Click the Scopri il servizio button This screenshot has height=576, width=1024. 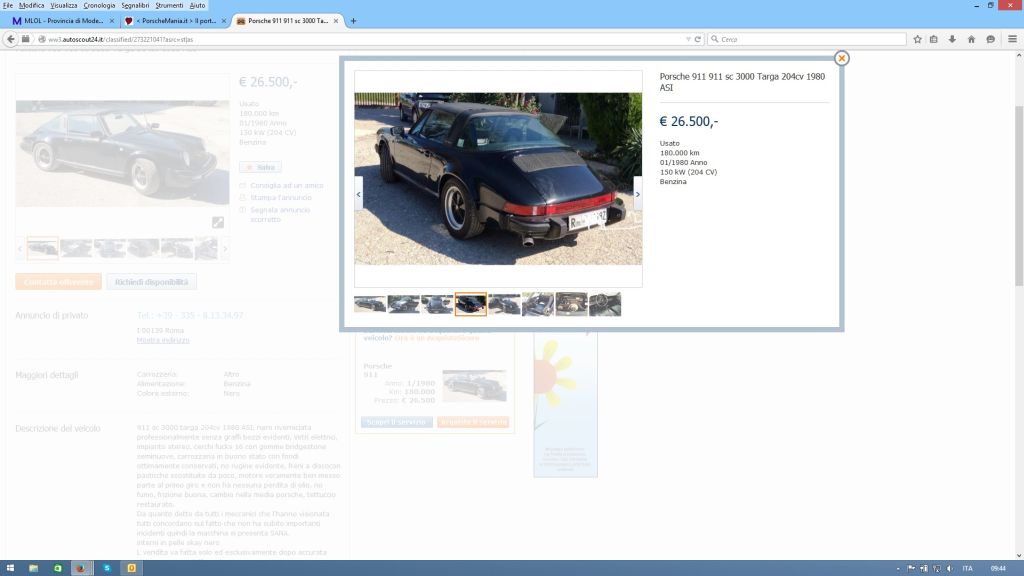pyautogui.click(x=396, y=422)
